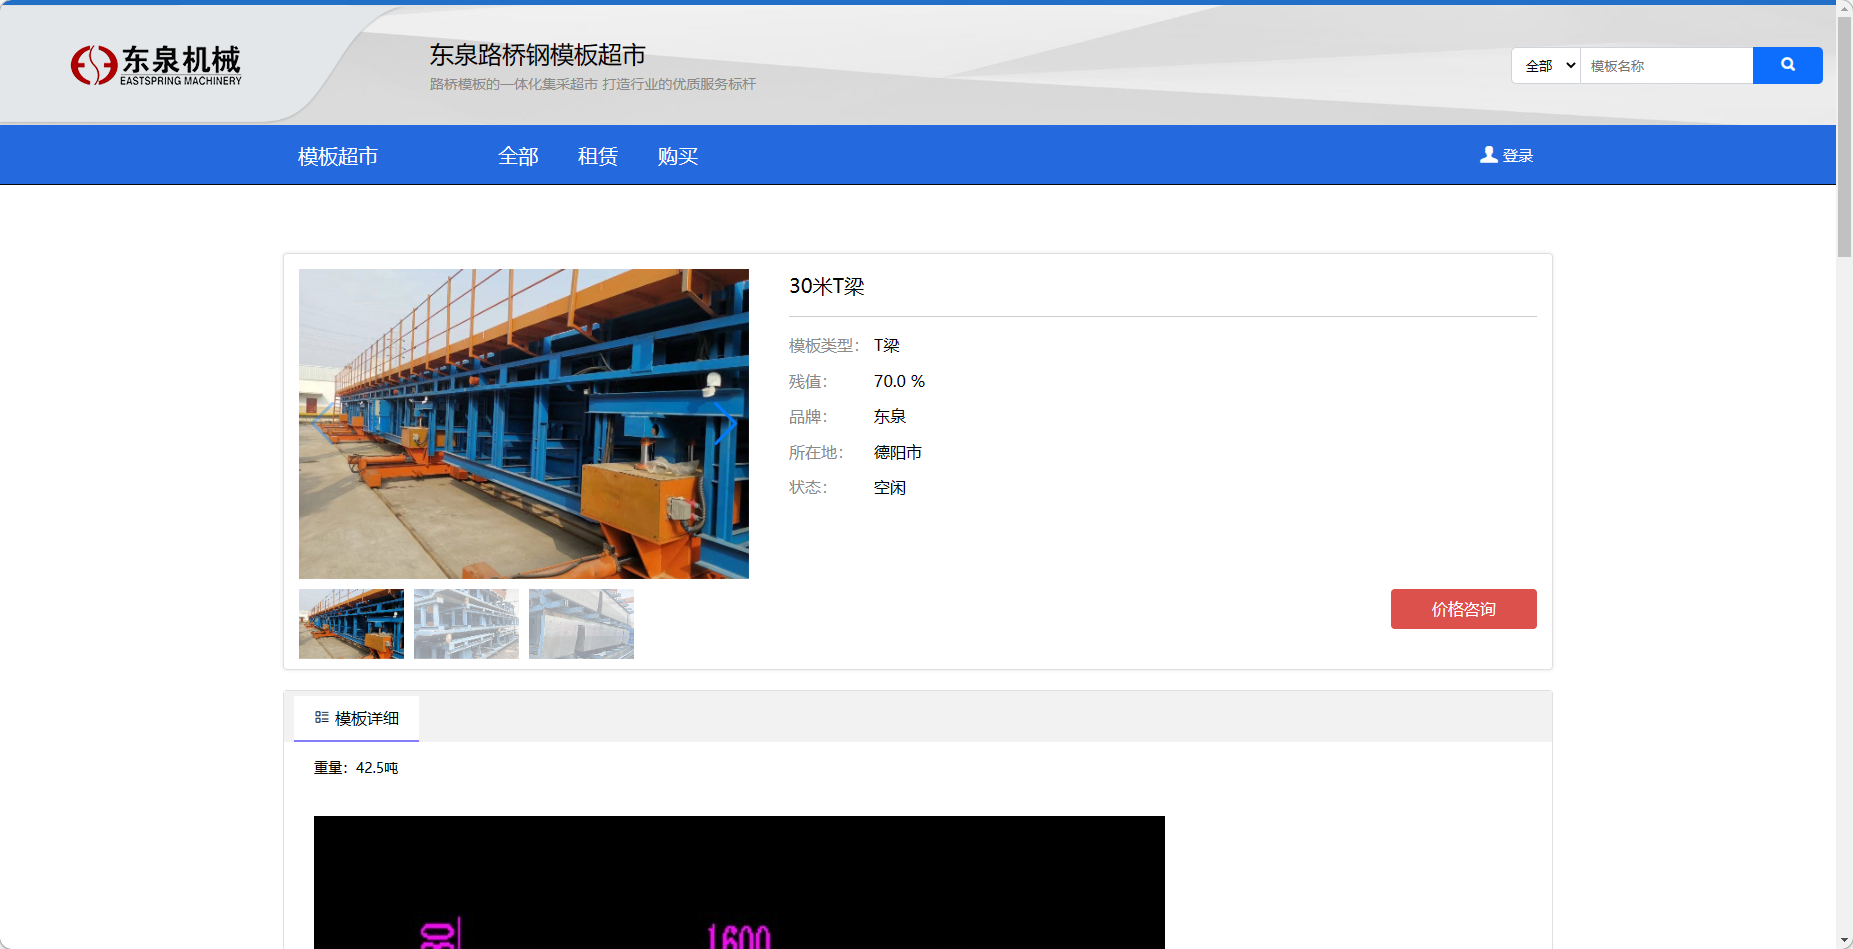Click the 重量: 42.5吨 text
Image resolution: width=1853 pixels, height=949 pixels.
(356, 768)
